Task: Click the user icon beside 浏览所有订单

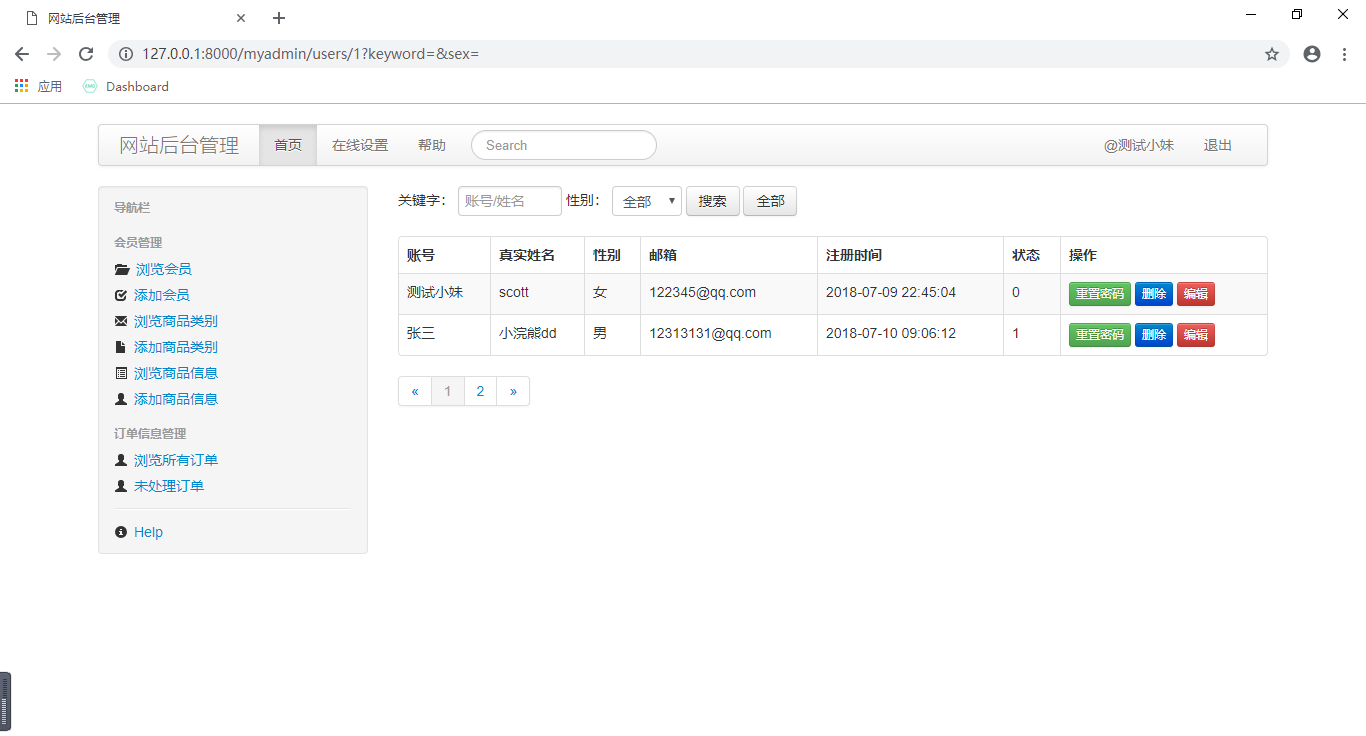Action: pyautogui.click(x=121, y=461)
